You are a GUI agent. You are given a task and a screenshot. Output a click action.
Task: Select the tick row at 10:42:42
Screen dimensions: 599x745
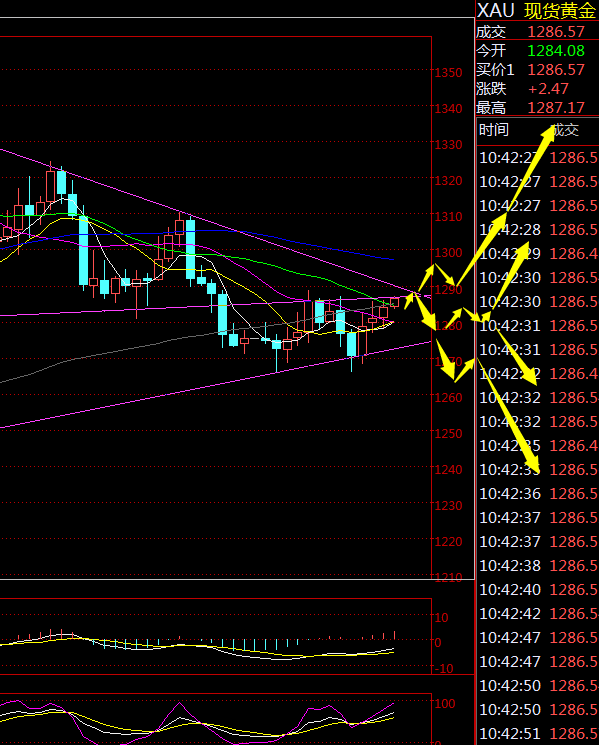tap(538, 614)
